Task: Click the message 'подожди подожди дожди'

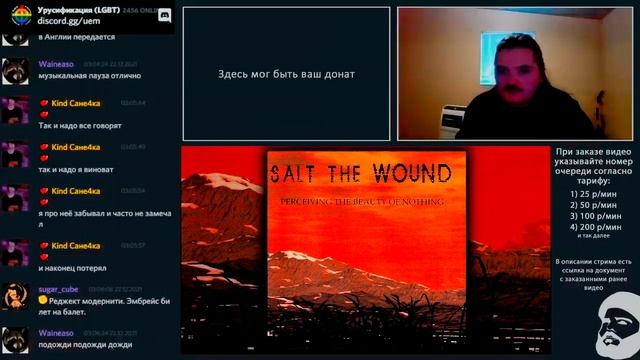Action: click(x=85, y=344)
